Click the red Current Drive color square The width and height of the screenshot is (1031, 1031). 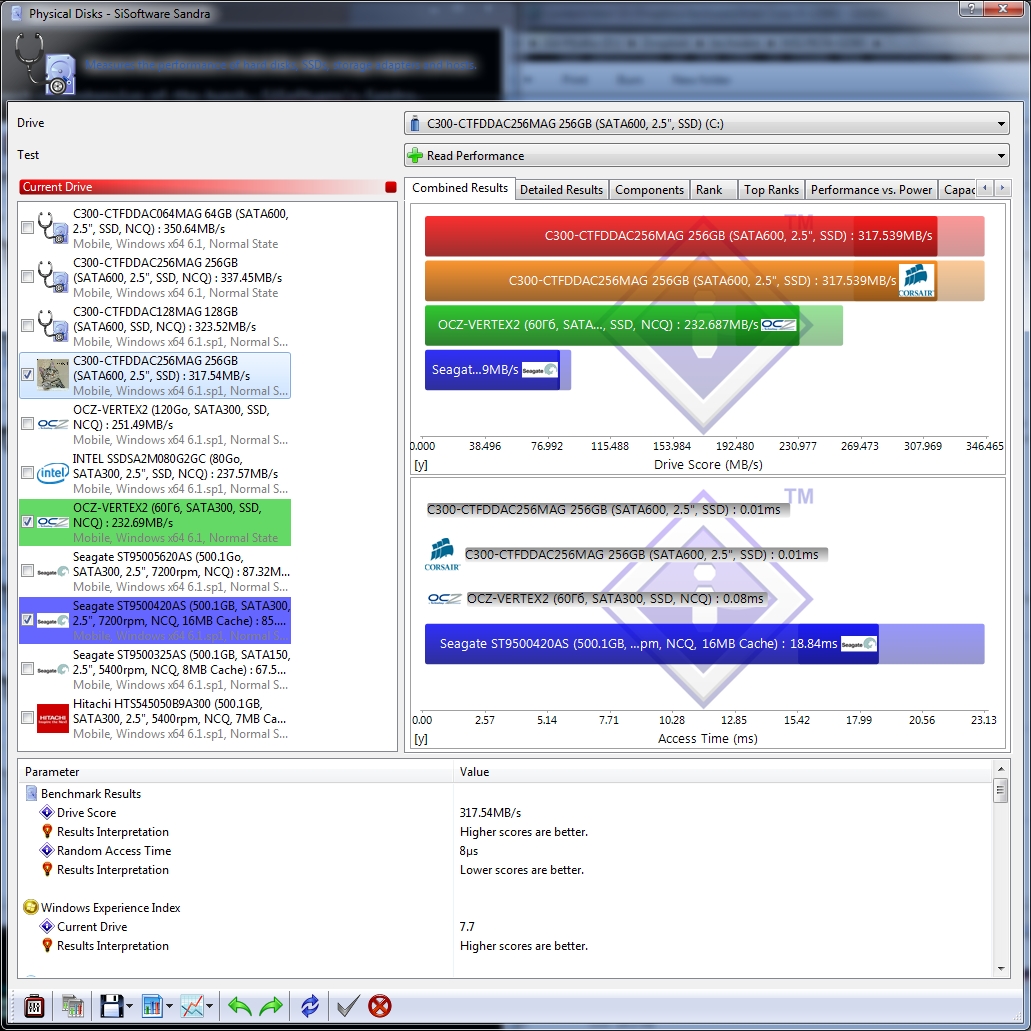[391, 187]
